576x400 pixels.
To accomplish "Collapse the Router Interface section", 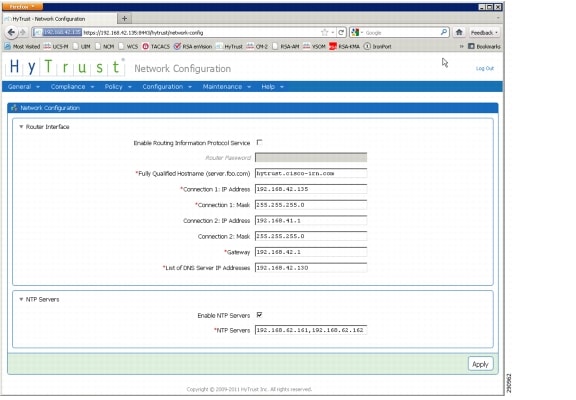I will click(21, 127).
